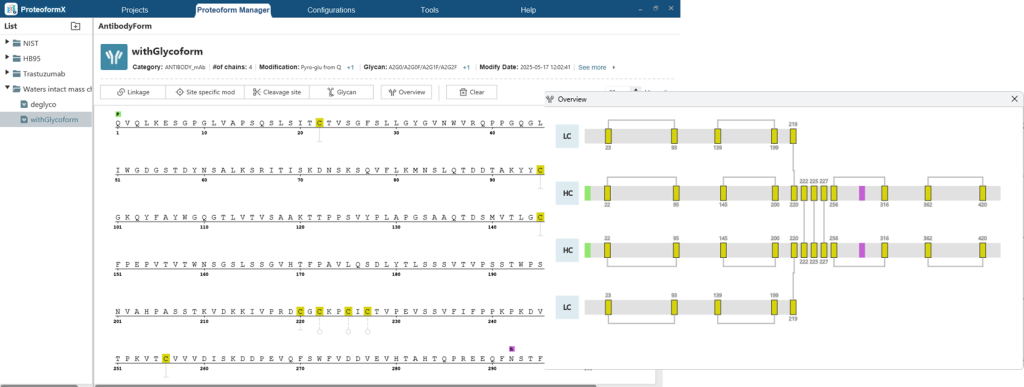Open the Configurations menu
The image size is (1024, 387).
331,10
